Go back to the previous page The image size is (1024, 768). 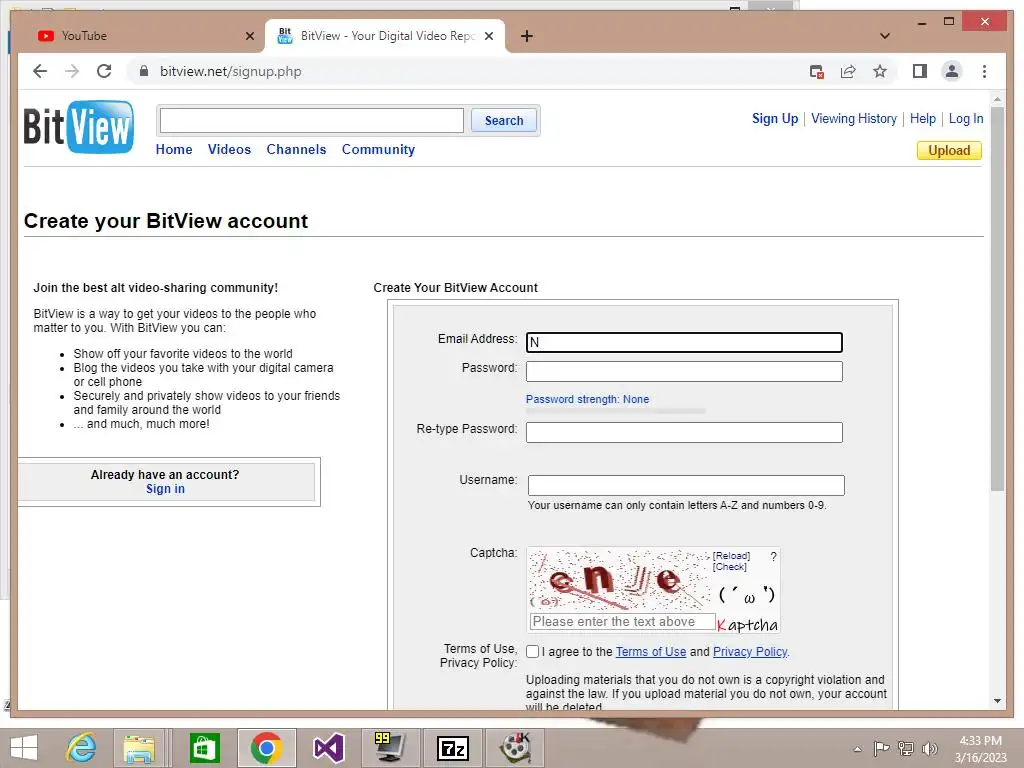(40, 71)
